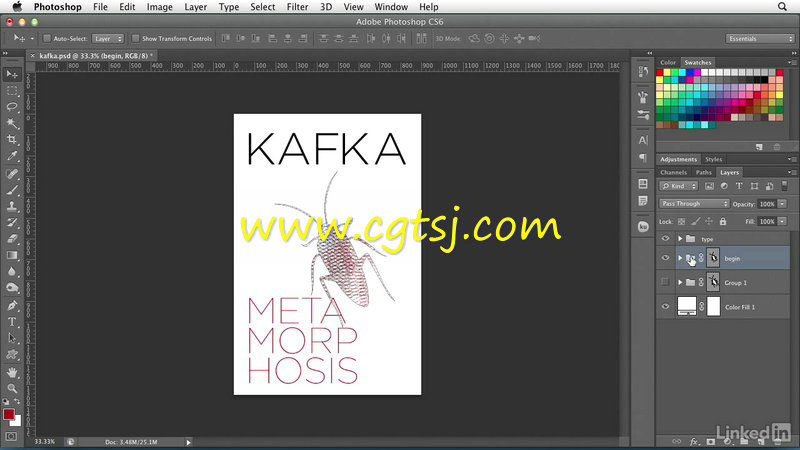Click the zoom percentage field 33.33%

point(45,442)
